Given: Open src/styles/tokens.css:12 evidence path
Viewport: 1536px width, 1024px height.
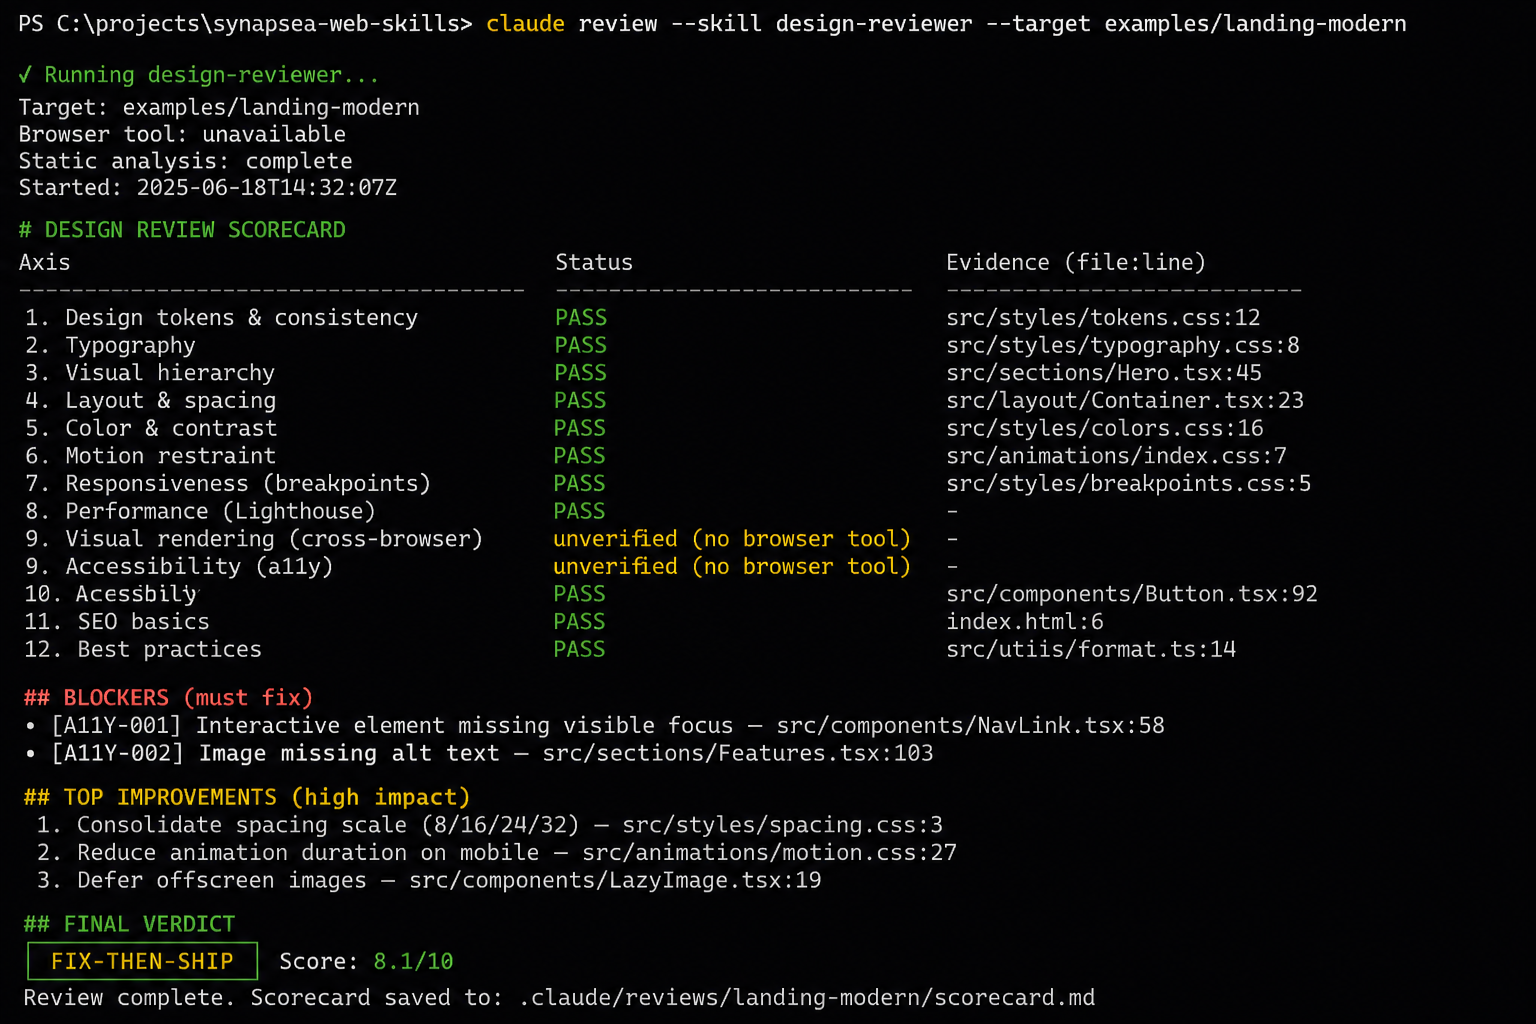Looking at the screenshot, I should point(1103,318).
